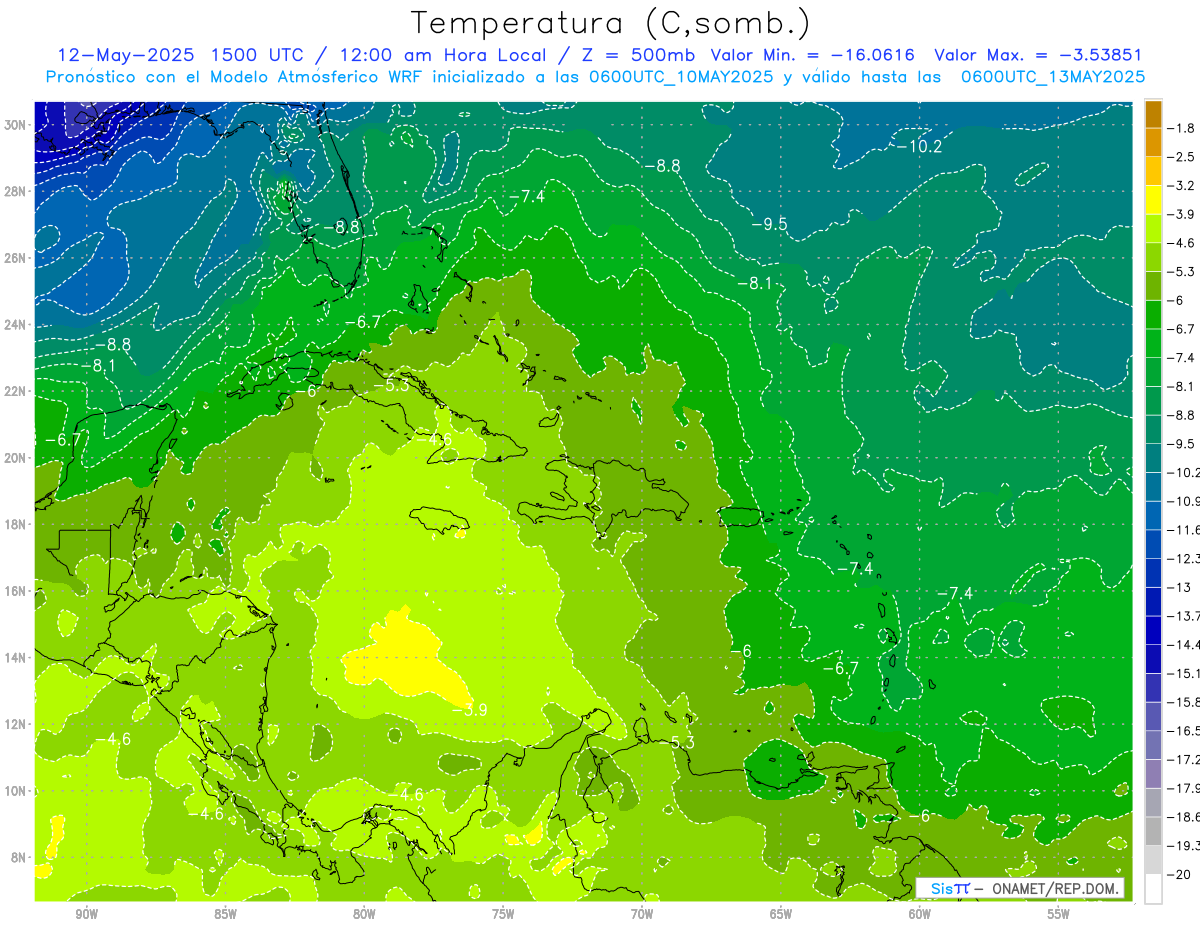Click the 28N latitude axis label
Viewport: 1200px width, 927px height.
pyautogui.click(x=16, y=191)
